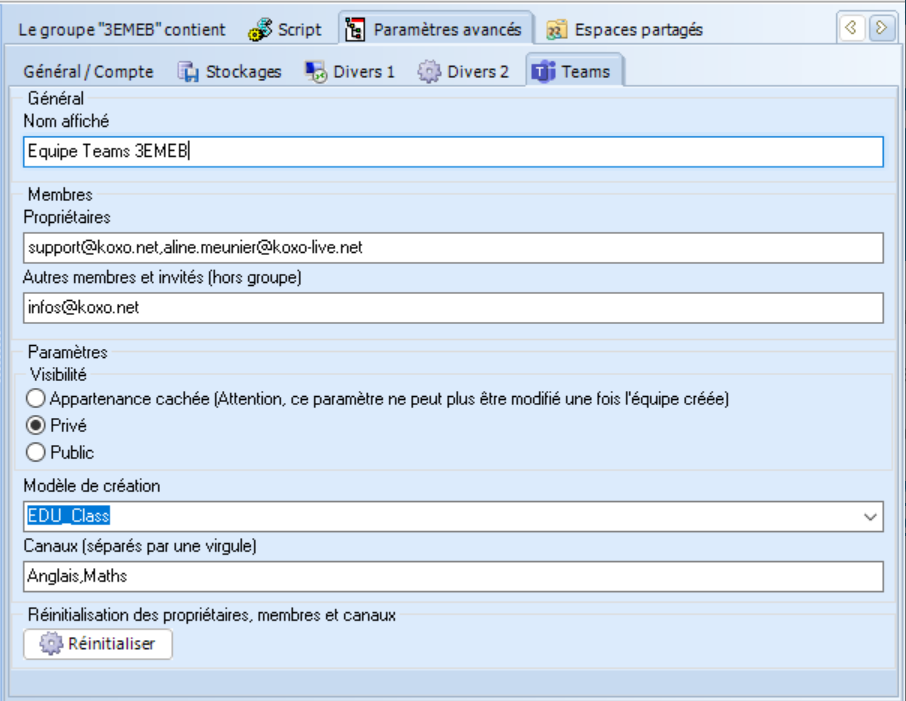This screenshot has height=701, width=906.
Task: Open the Divers 2 sub-tab
Action: click(464, 72)
